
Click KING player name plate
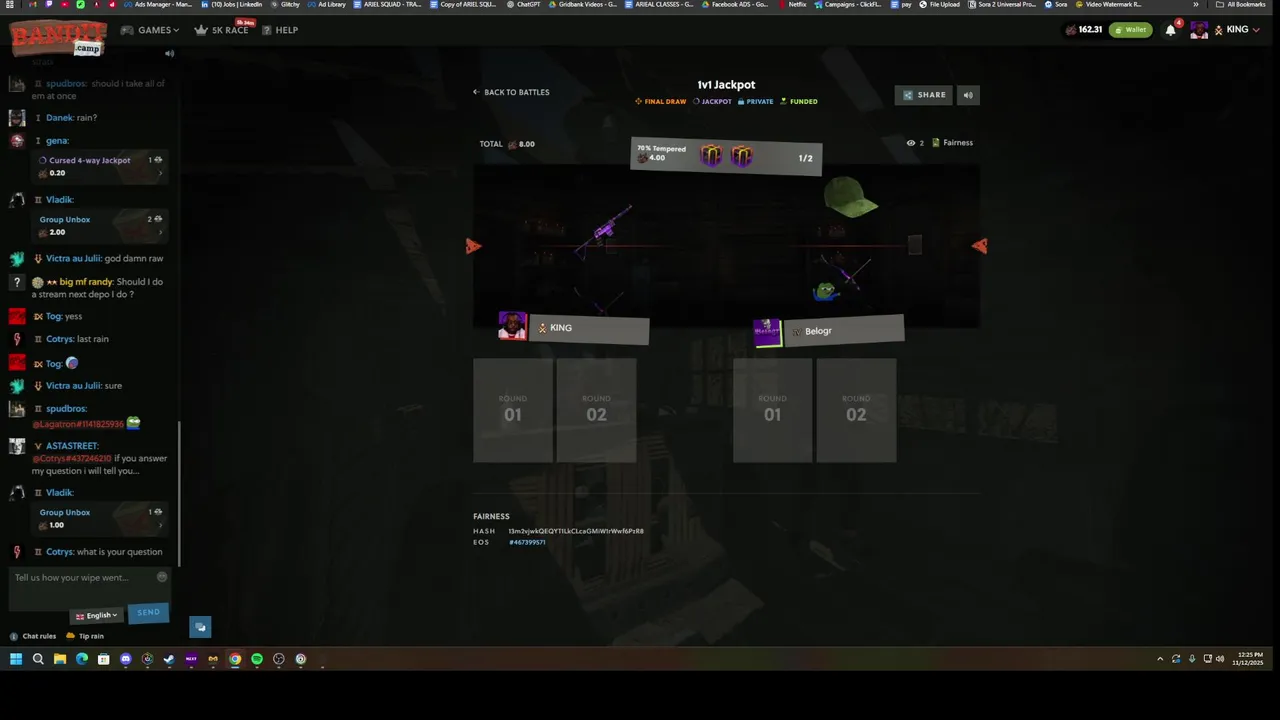[x=589, y=329]
